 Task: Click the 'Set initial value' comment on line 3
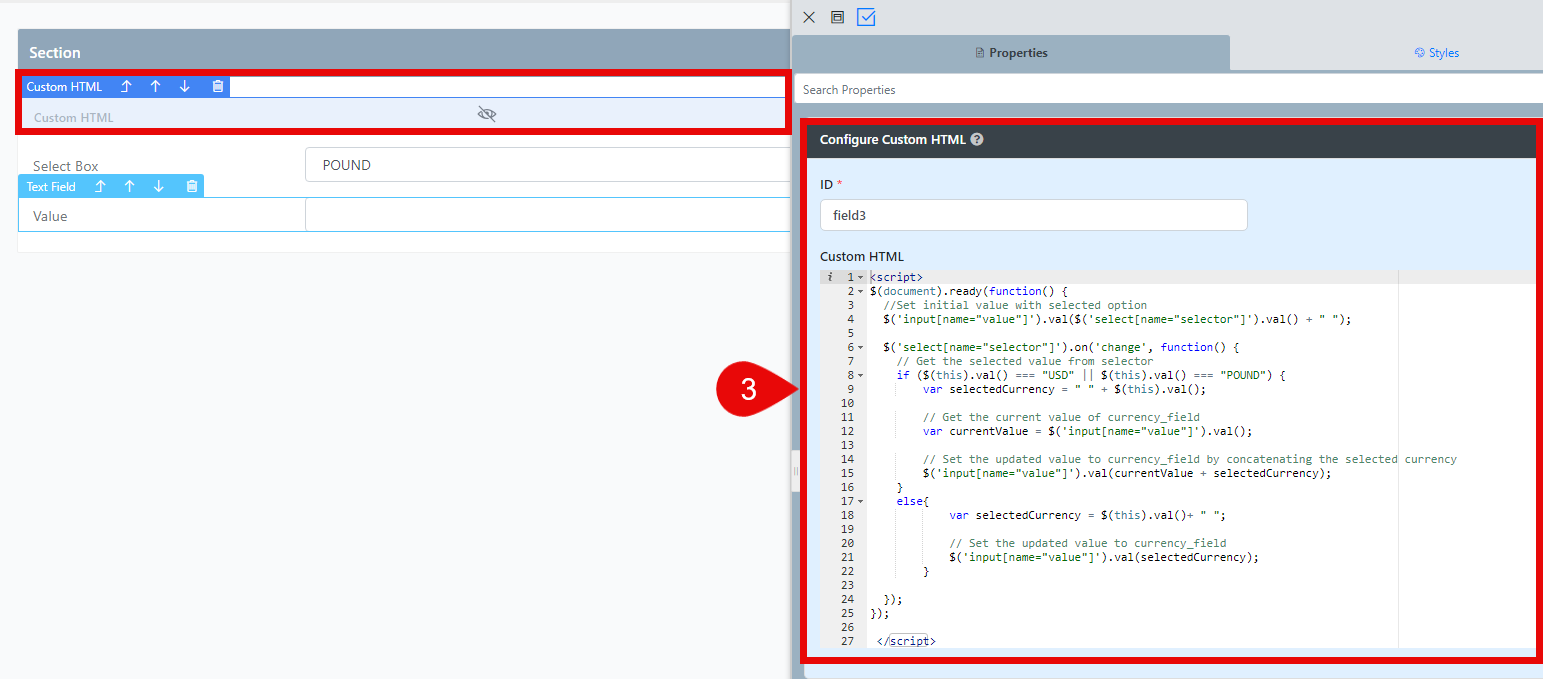pos(1015,305)
